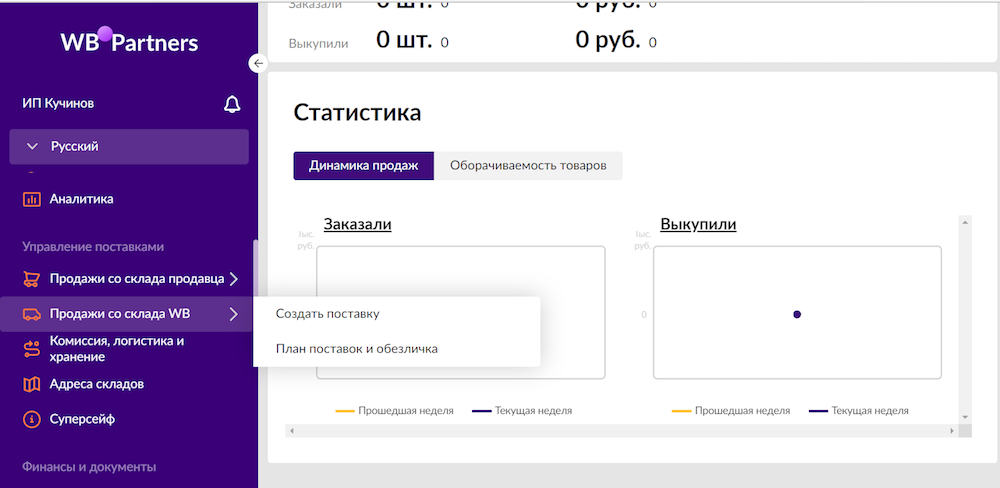The height and width of the screenshot is (488, 1000).
Task: Click the Выкупили chart heading link
Action: tap(698, 225)
